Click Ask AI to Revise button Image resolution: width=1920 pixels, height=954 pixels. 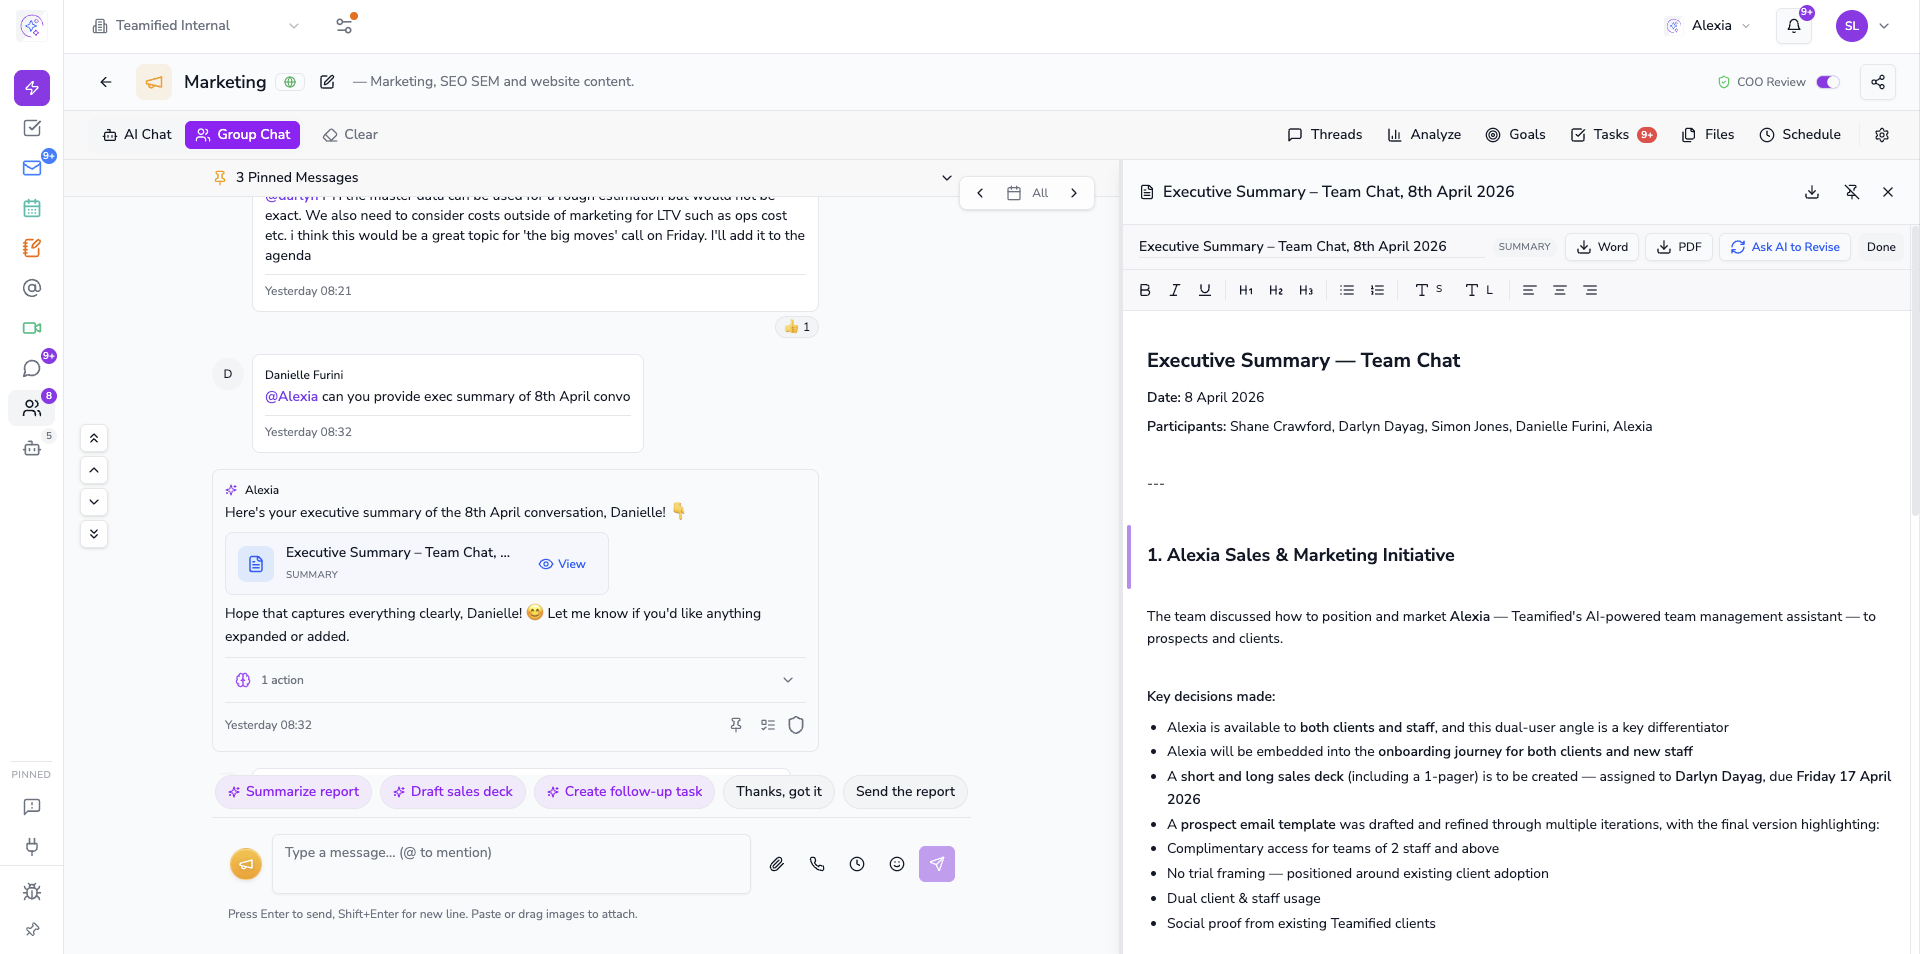click(x=1785, y=247)
